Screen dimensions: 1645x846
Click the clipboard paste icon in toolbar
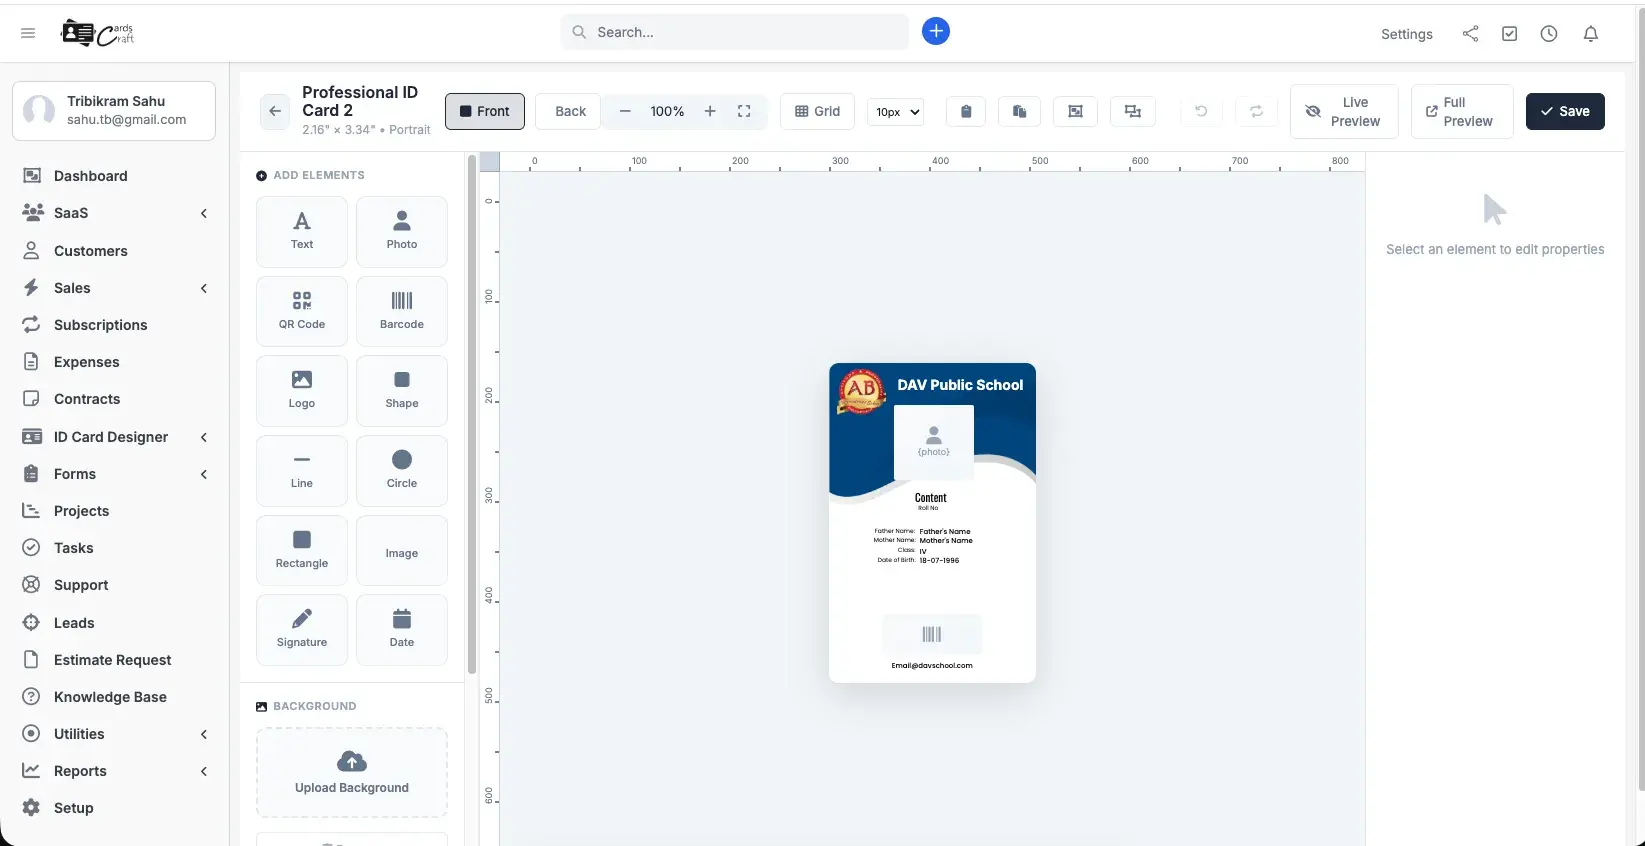click(x=966, y=111)
